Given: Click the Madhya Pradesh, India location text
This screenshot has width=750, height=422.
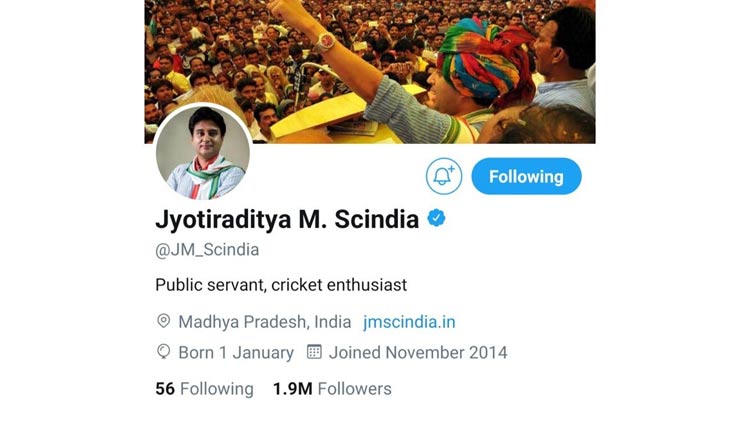Looking at the screenshot, I should coord(265,322).
